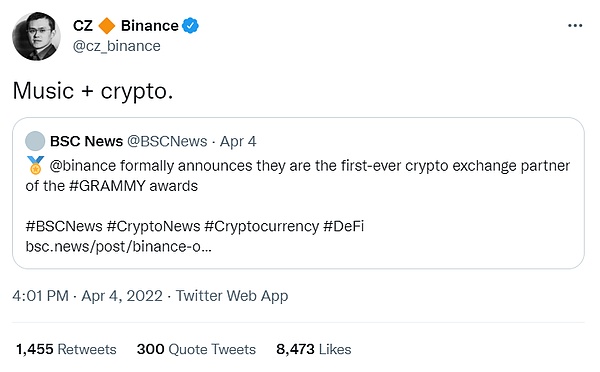
Task: View the 8,473 Likes list
Action: [314, 349]
